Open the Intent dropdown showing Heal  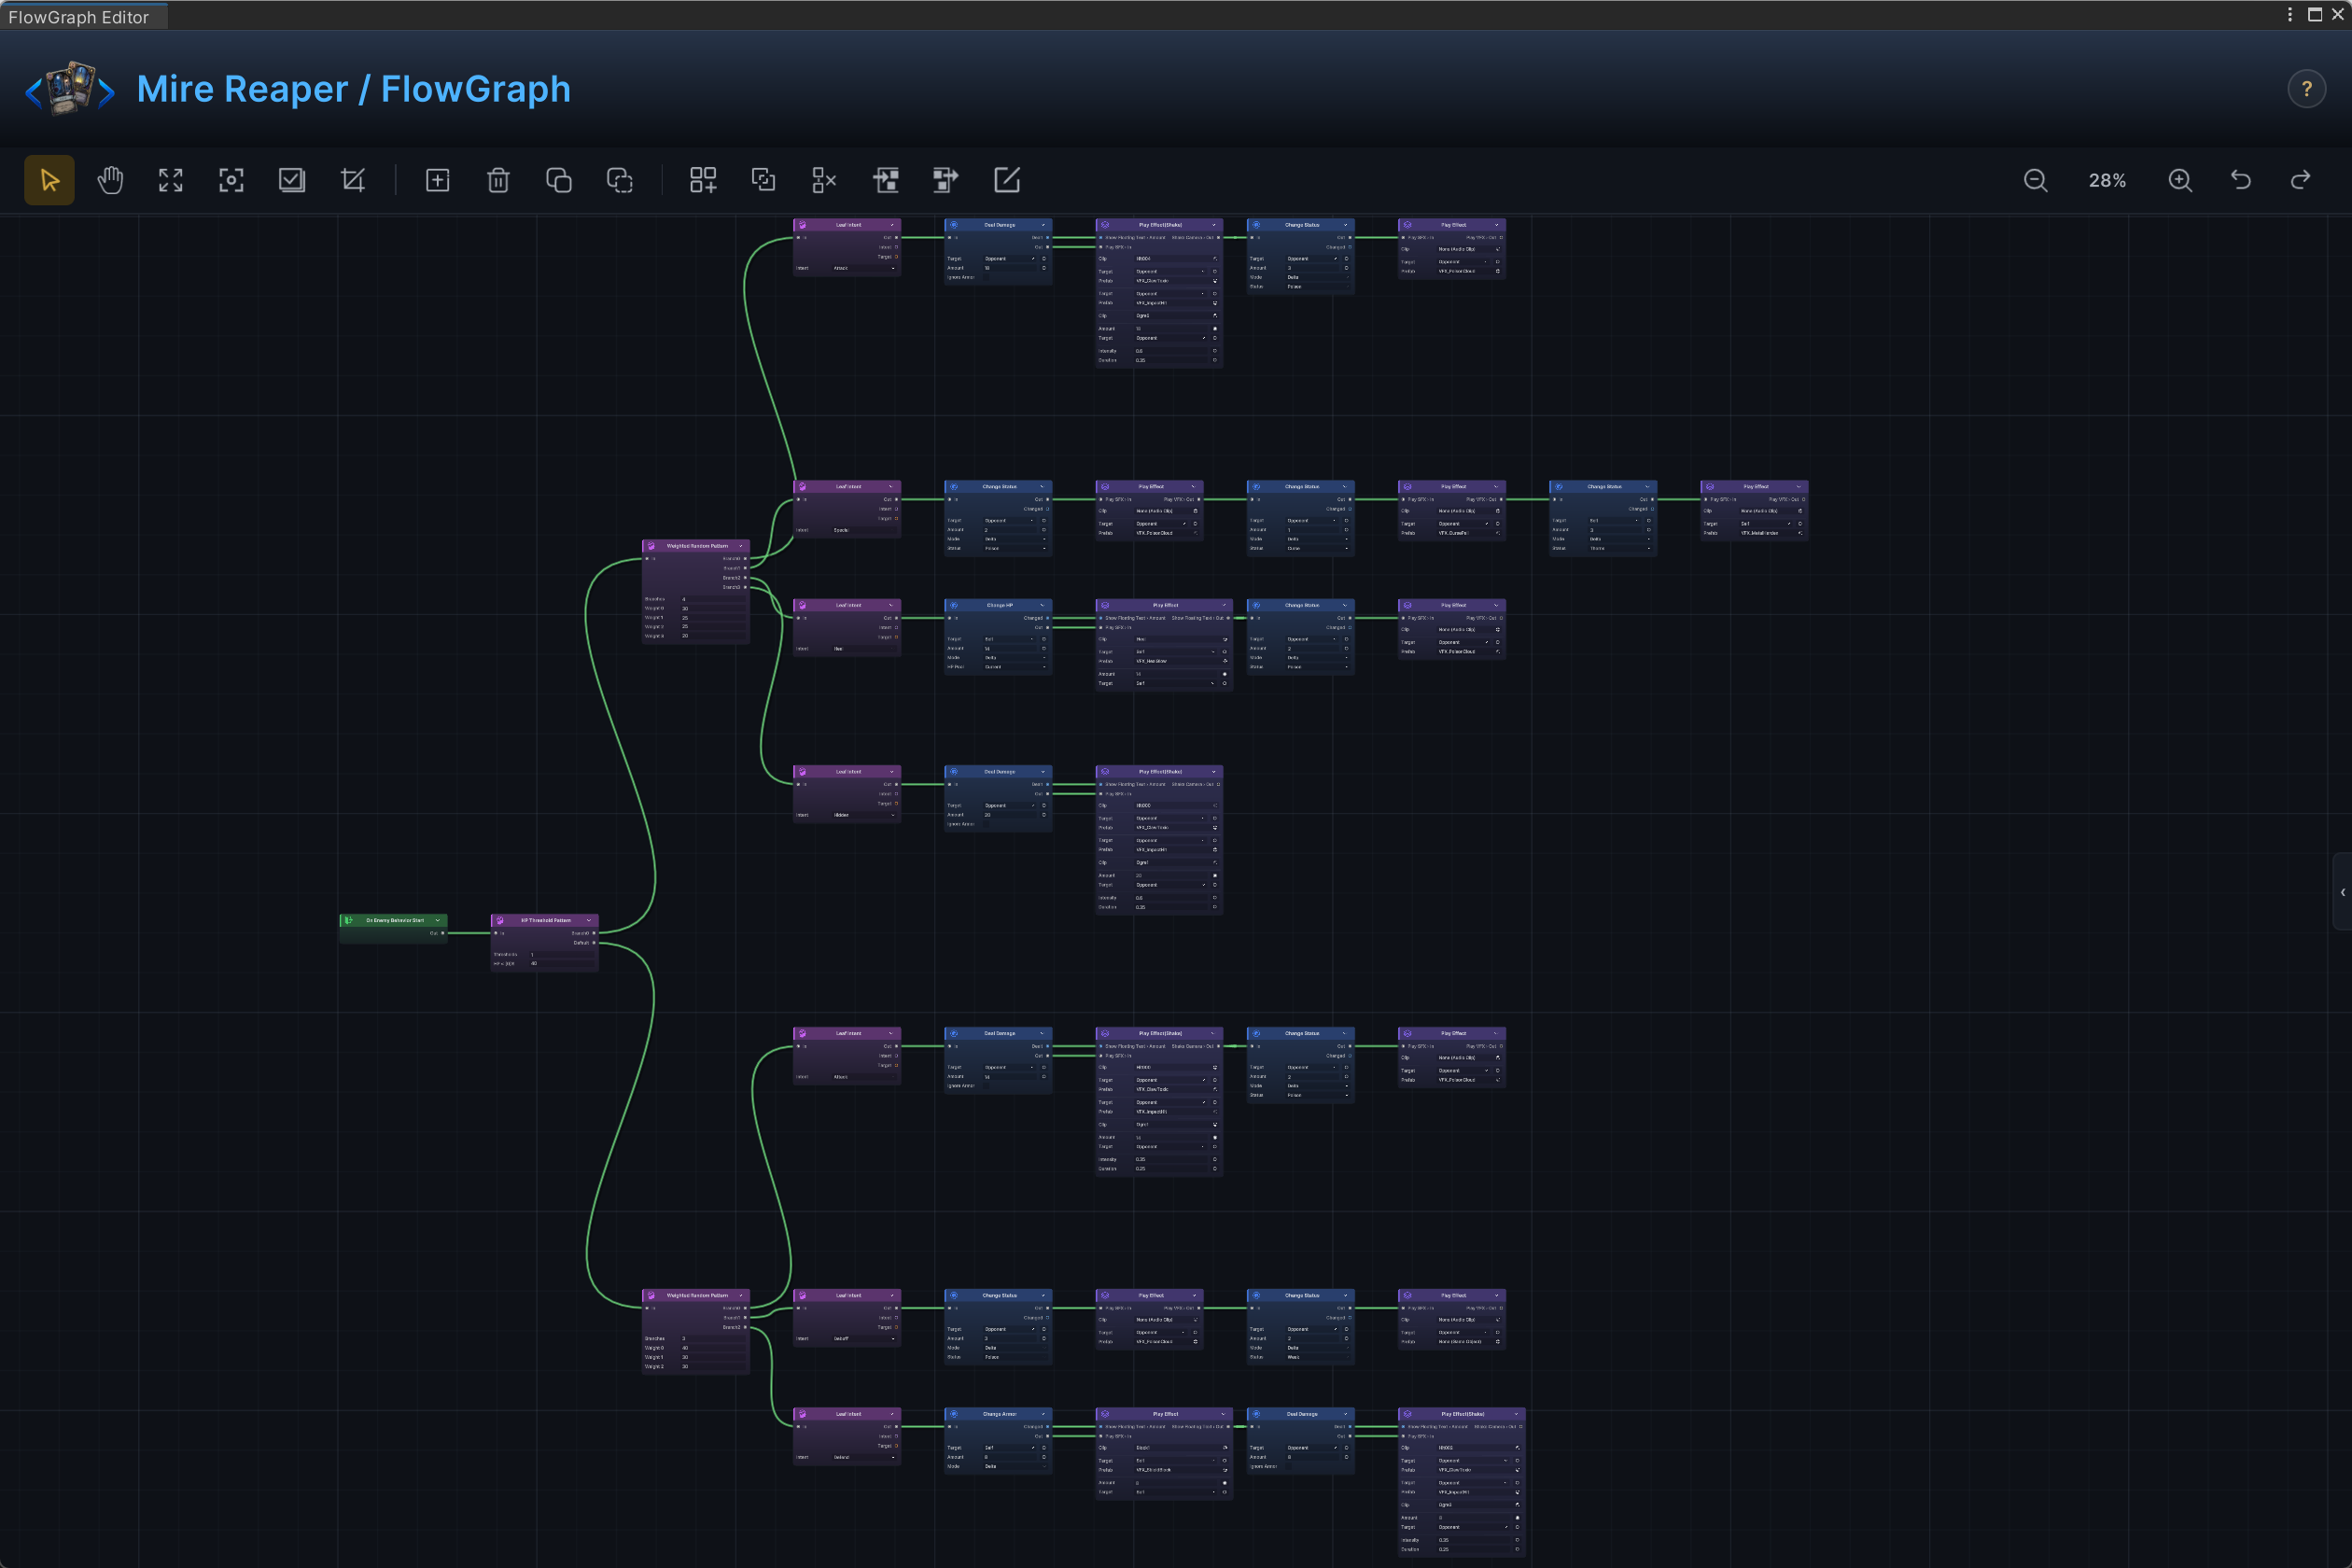863,649
